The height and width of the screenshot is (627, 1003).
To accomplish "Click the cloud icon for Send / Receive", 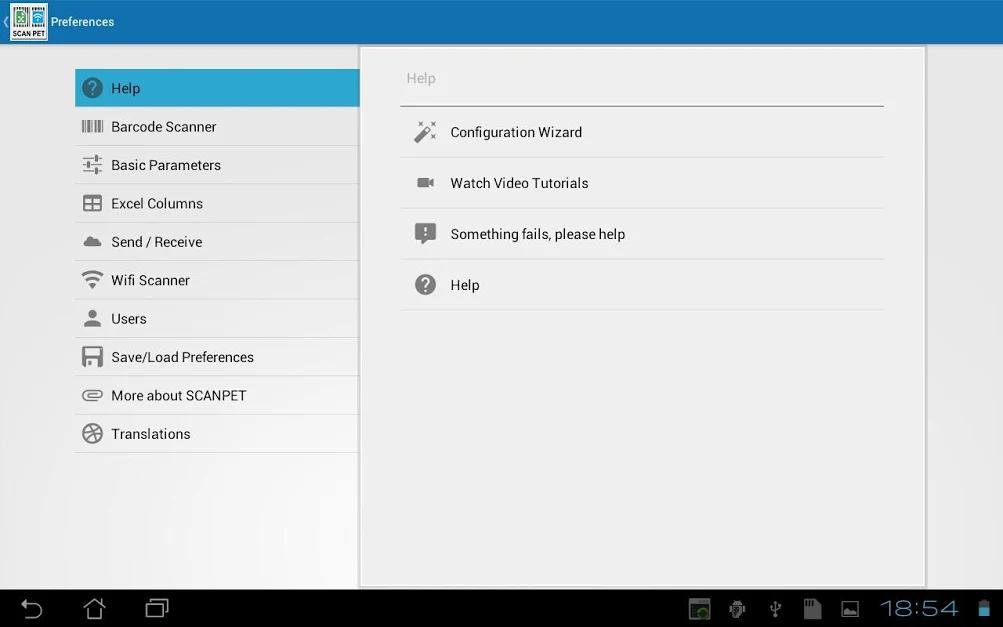I will point(92,241).
